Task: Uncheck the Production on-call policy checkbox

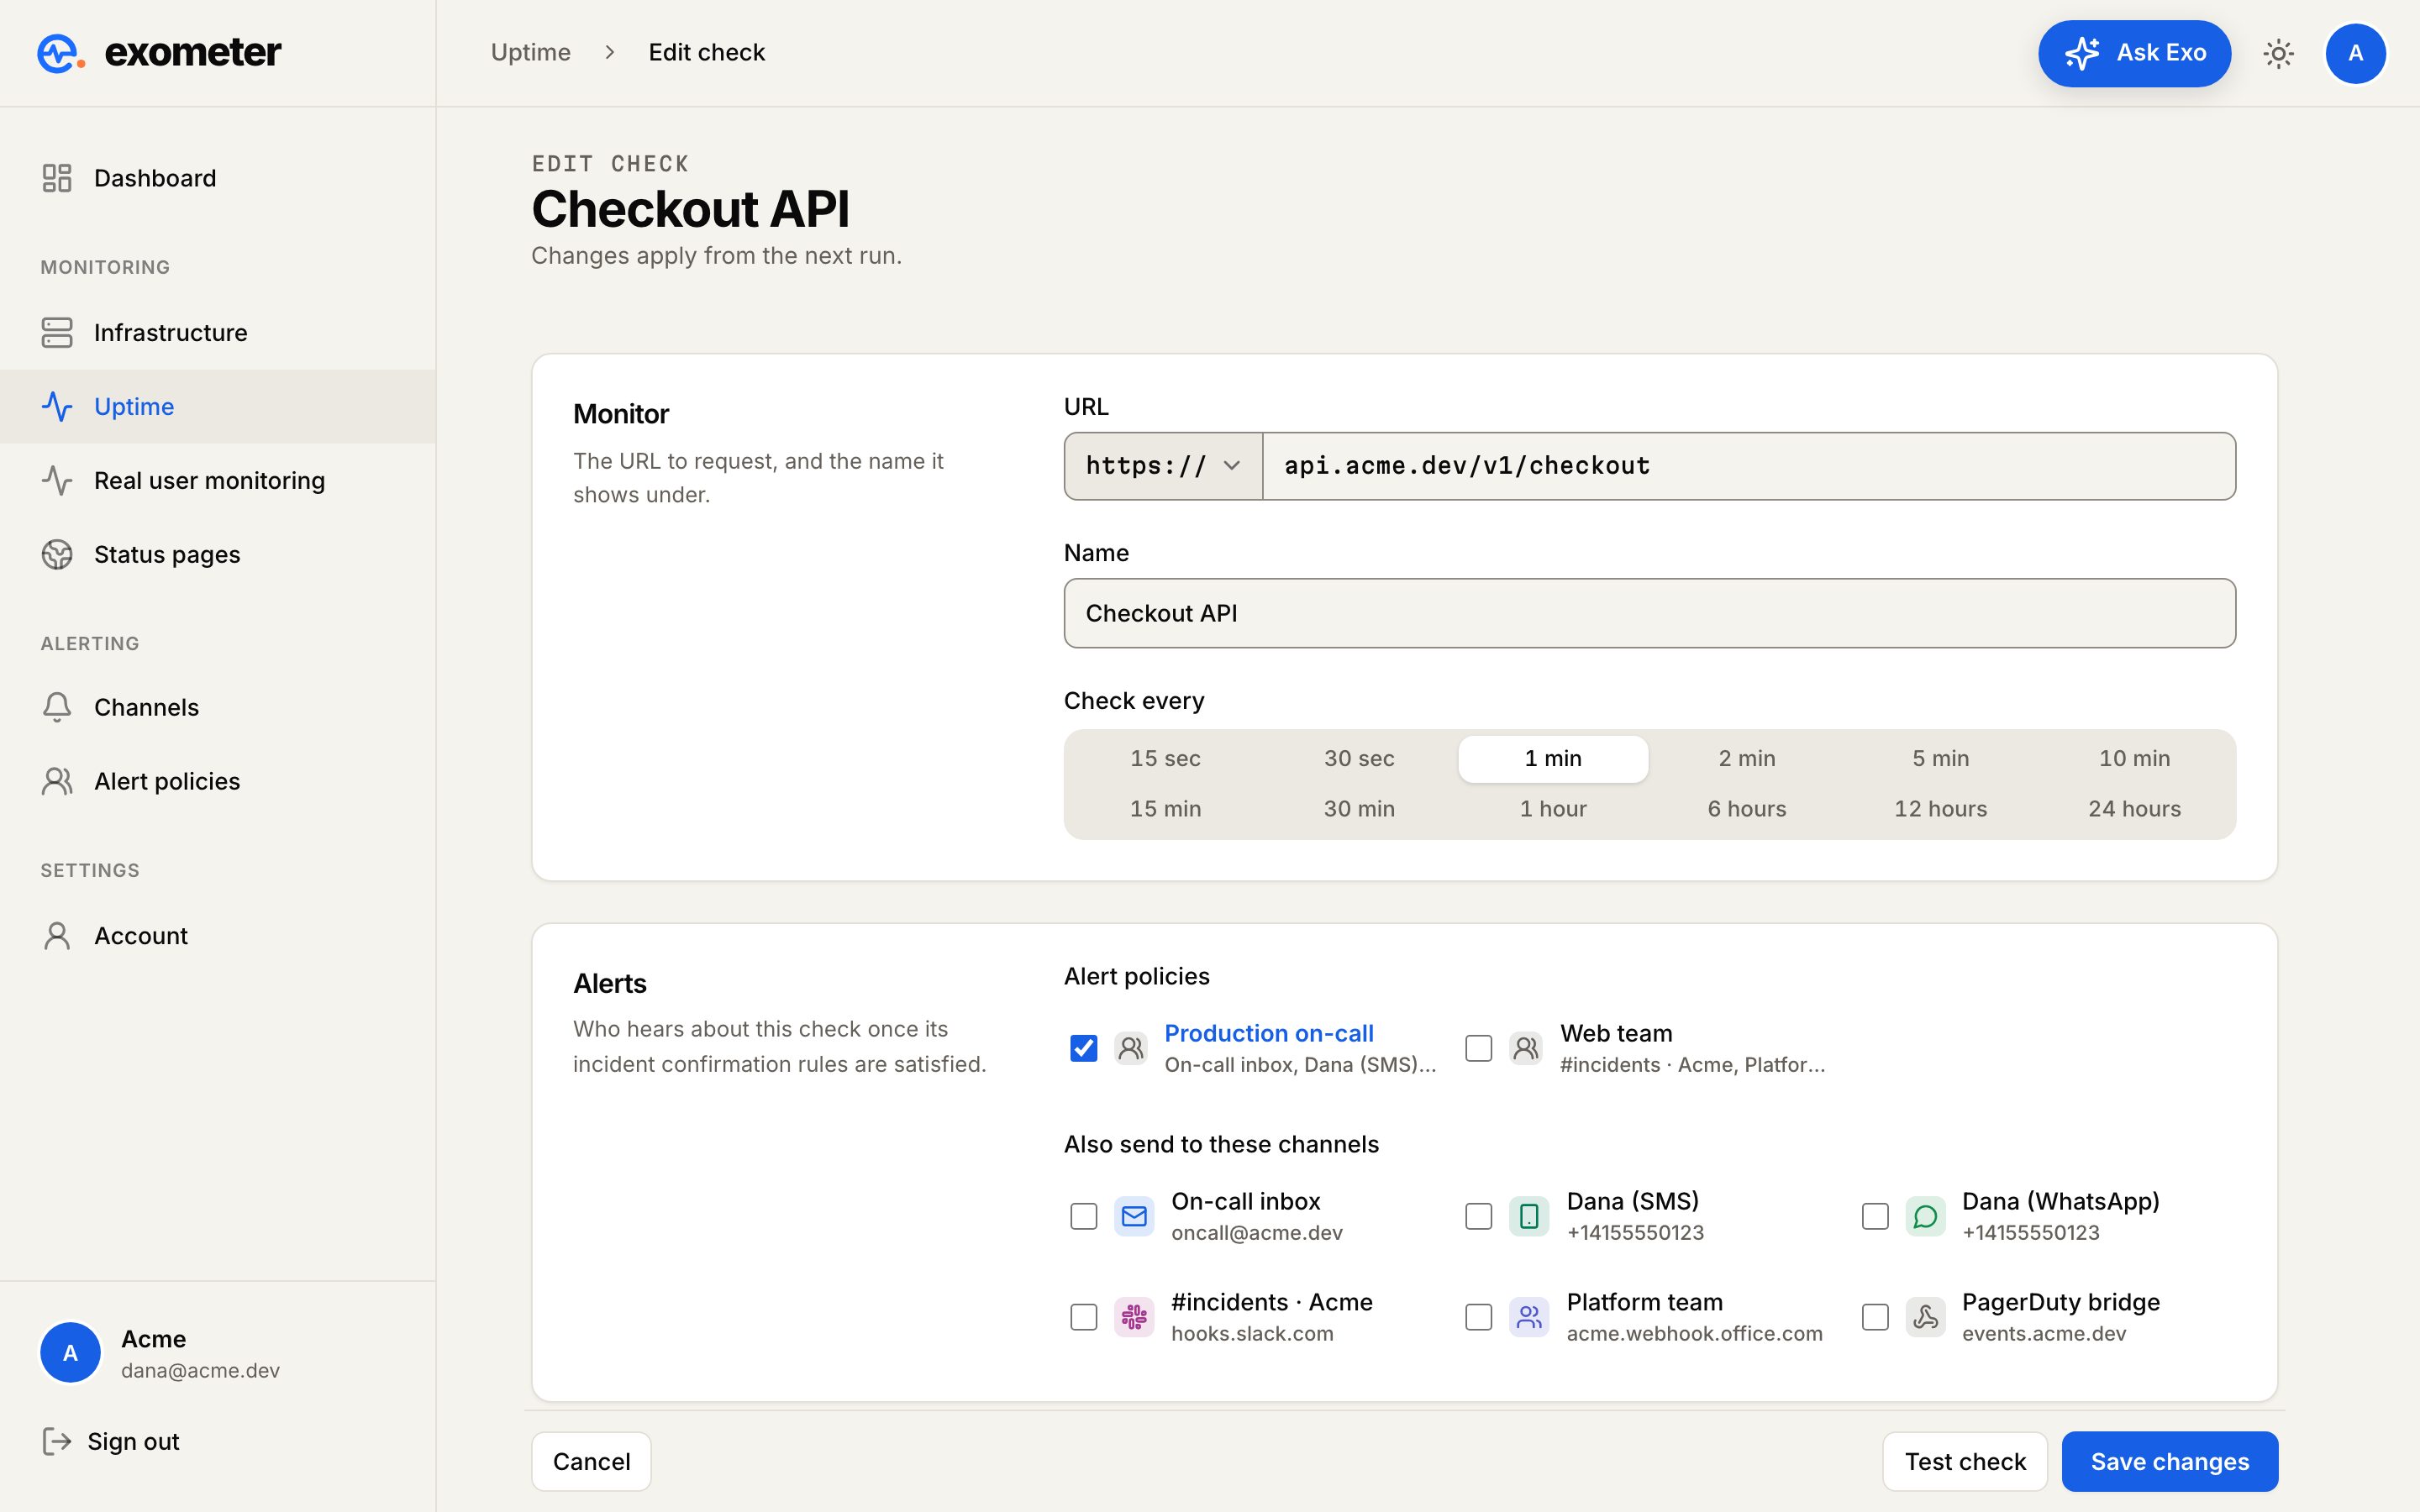Action: tap(1083, 1048)
